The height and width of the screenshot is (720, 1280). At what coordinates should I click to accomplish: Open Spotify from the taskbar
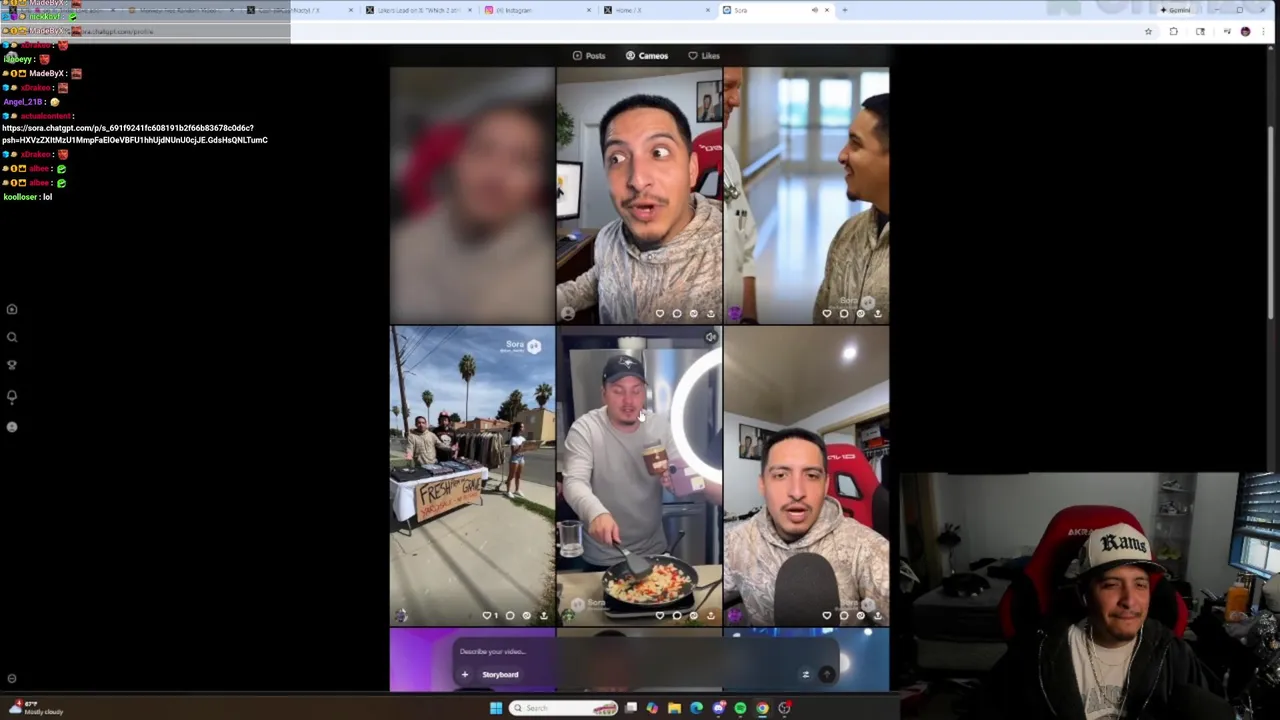[740, 708]
